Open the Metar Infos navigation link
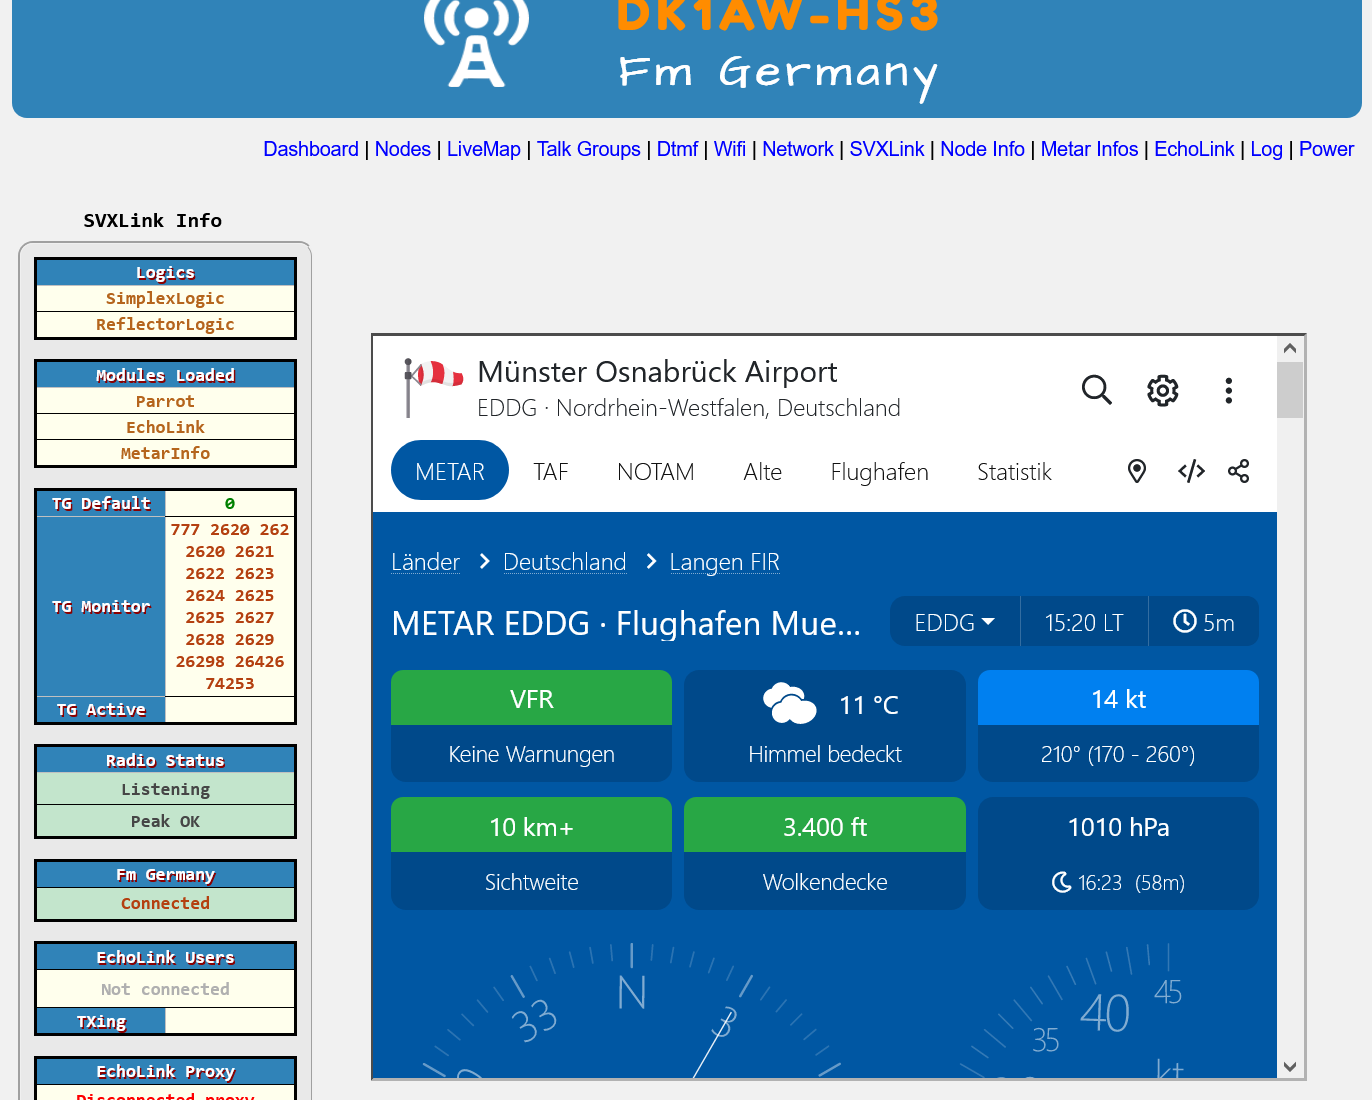 tap(1089, 149)
